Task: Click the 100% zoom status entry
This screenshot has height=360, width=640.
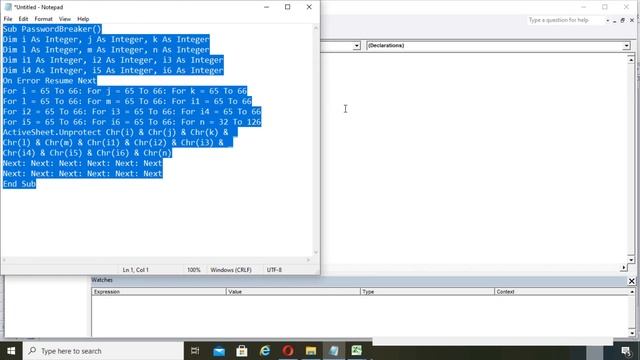Action: [193, 270]
